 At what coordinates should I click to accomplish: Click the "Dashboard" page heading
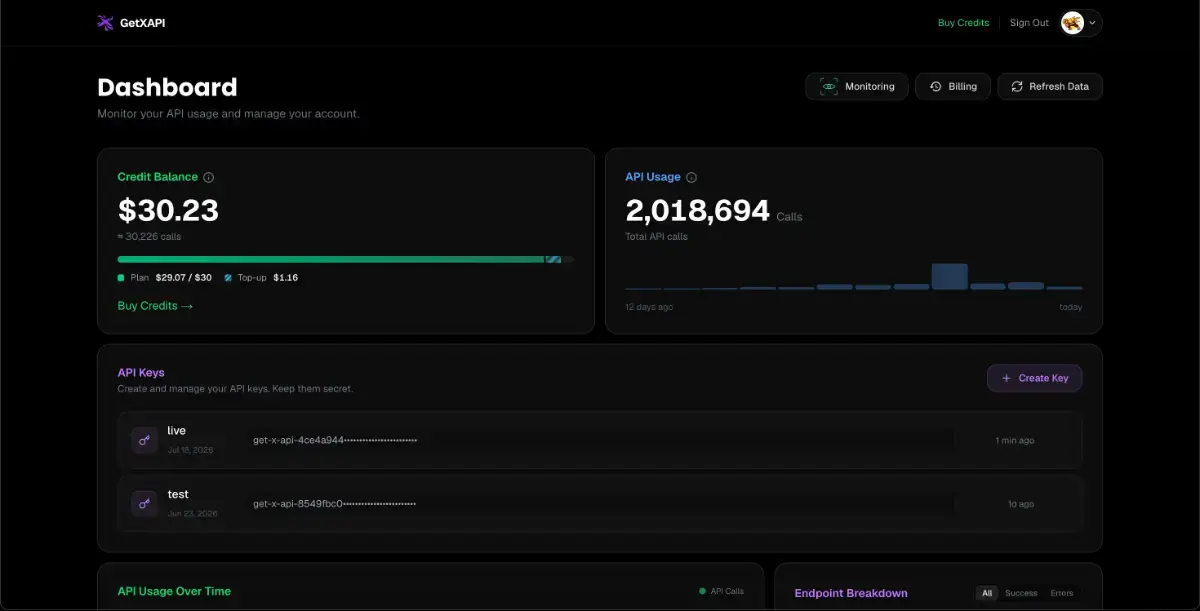click(167, 87)
